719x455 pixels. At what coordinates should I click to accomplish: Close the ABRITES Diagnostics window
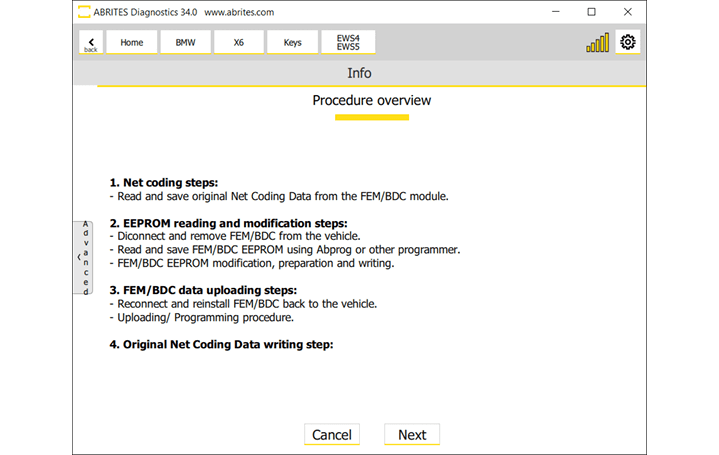[x=629, y=12]
